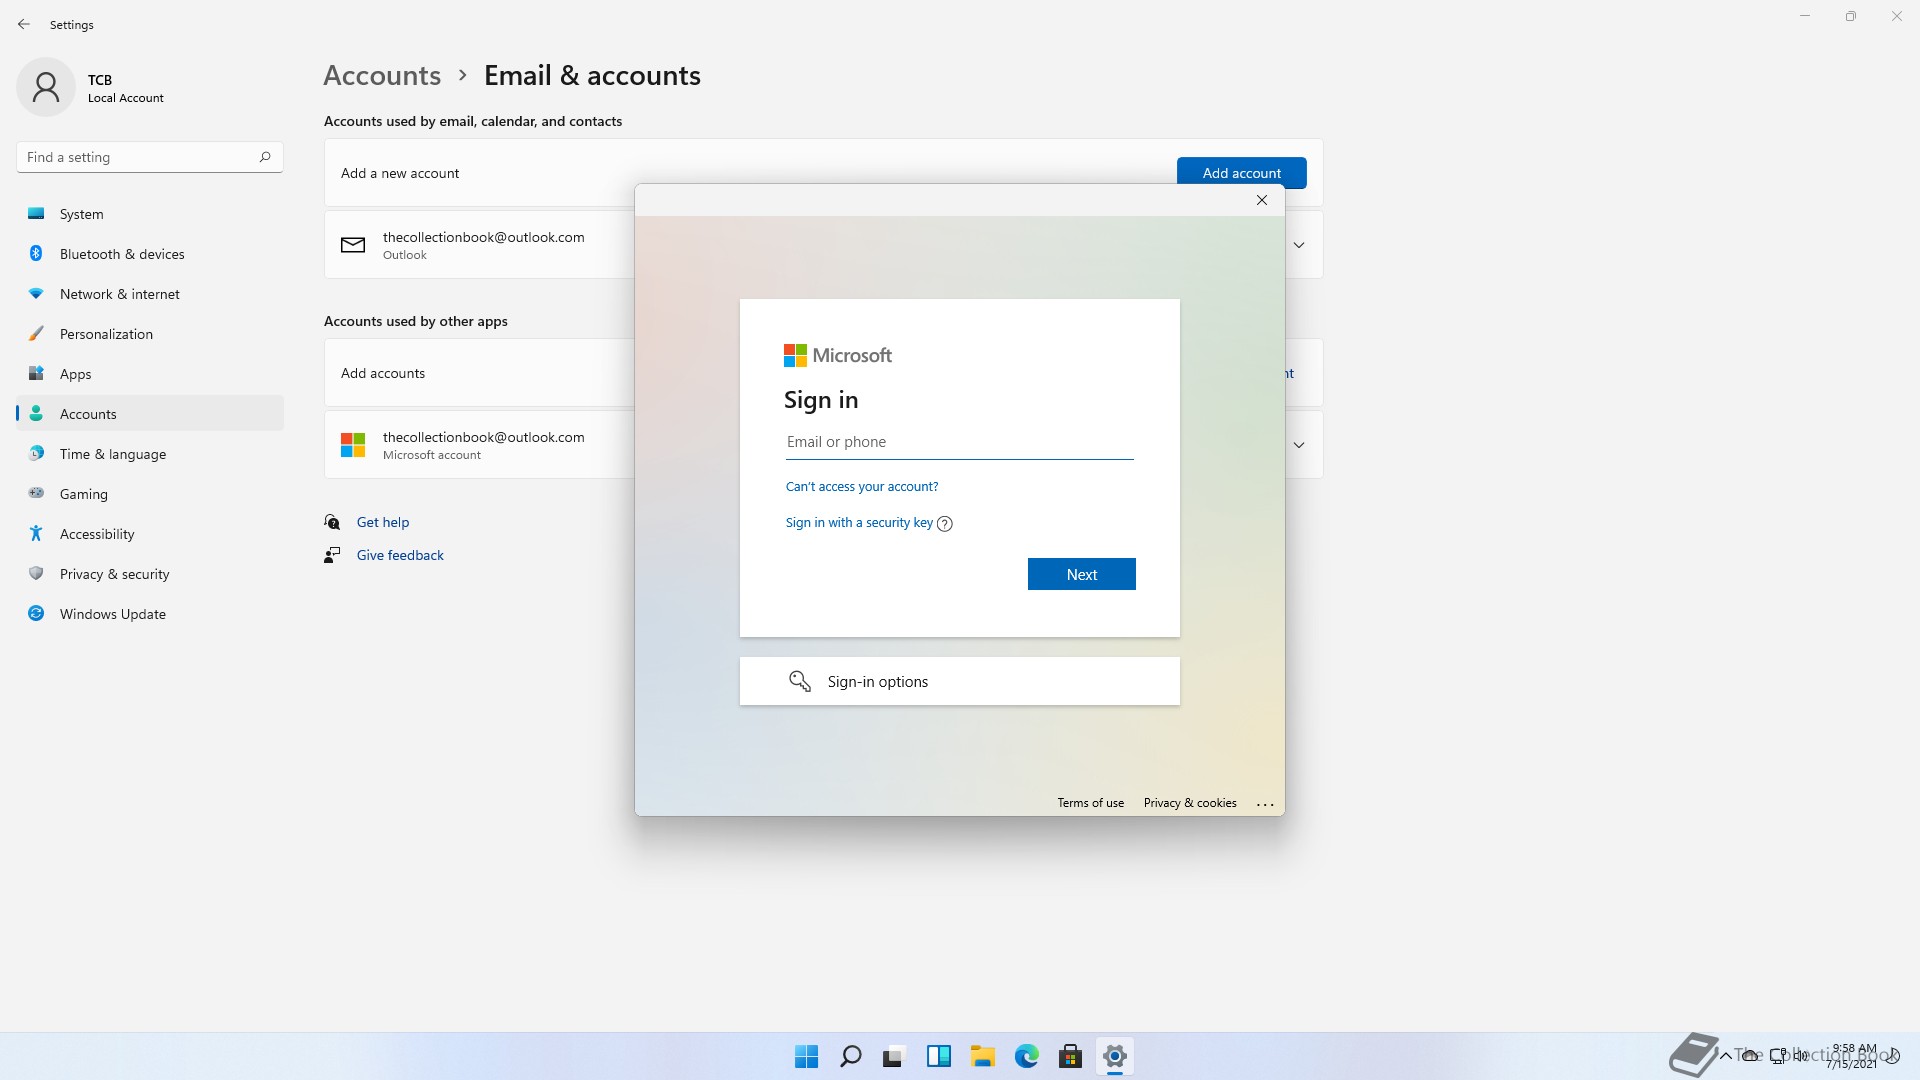
Task: Click the Give feedback person icon
Action: 332,555
